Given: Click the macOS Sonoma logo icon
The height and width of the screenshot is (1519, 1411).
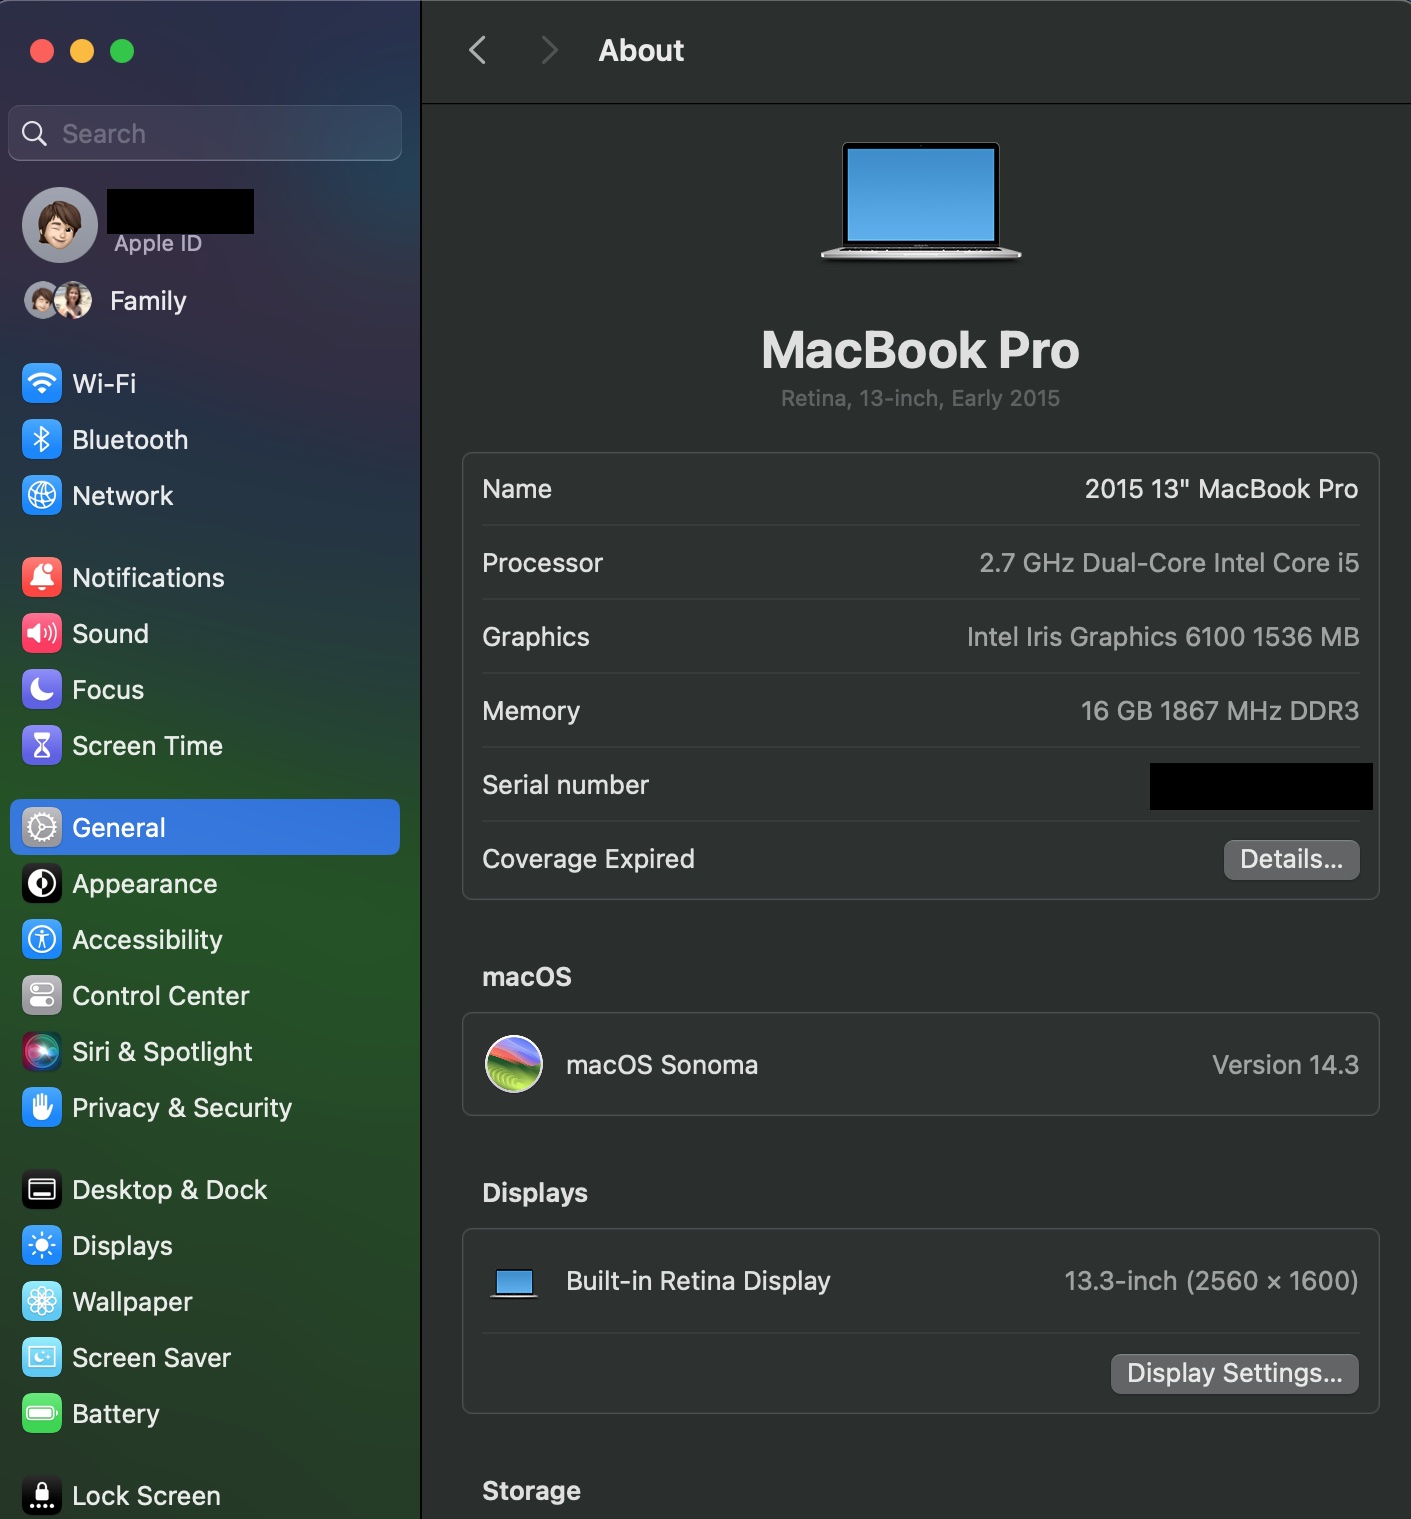Looking at the screenshot, I should [x=514, y=1064].
